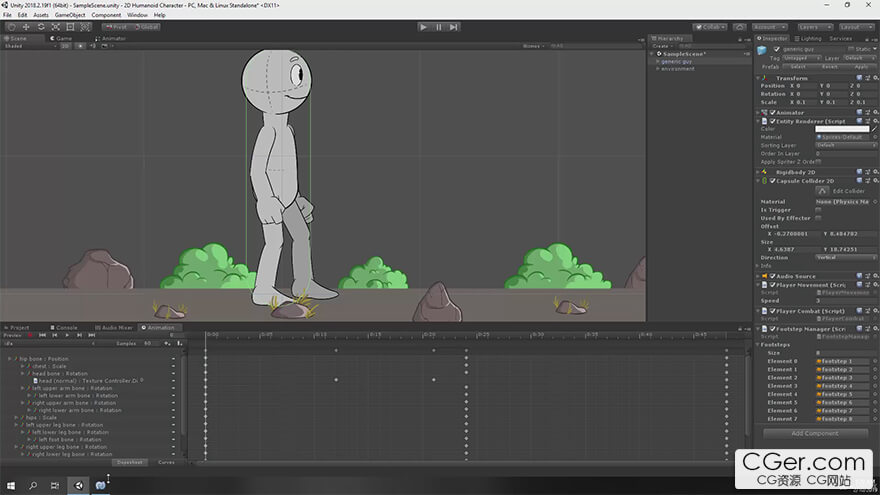The width and height of the screenshot is (880, 495).
Task: Switch to the Console tab
Action: coord(64,328)
